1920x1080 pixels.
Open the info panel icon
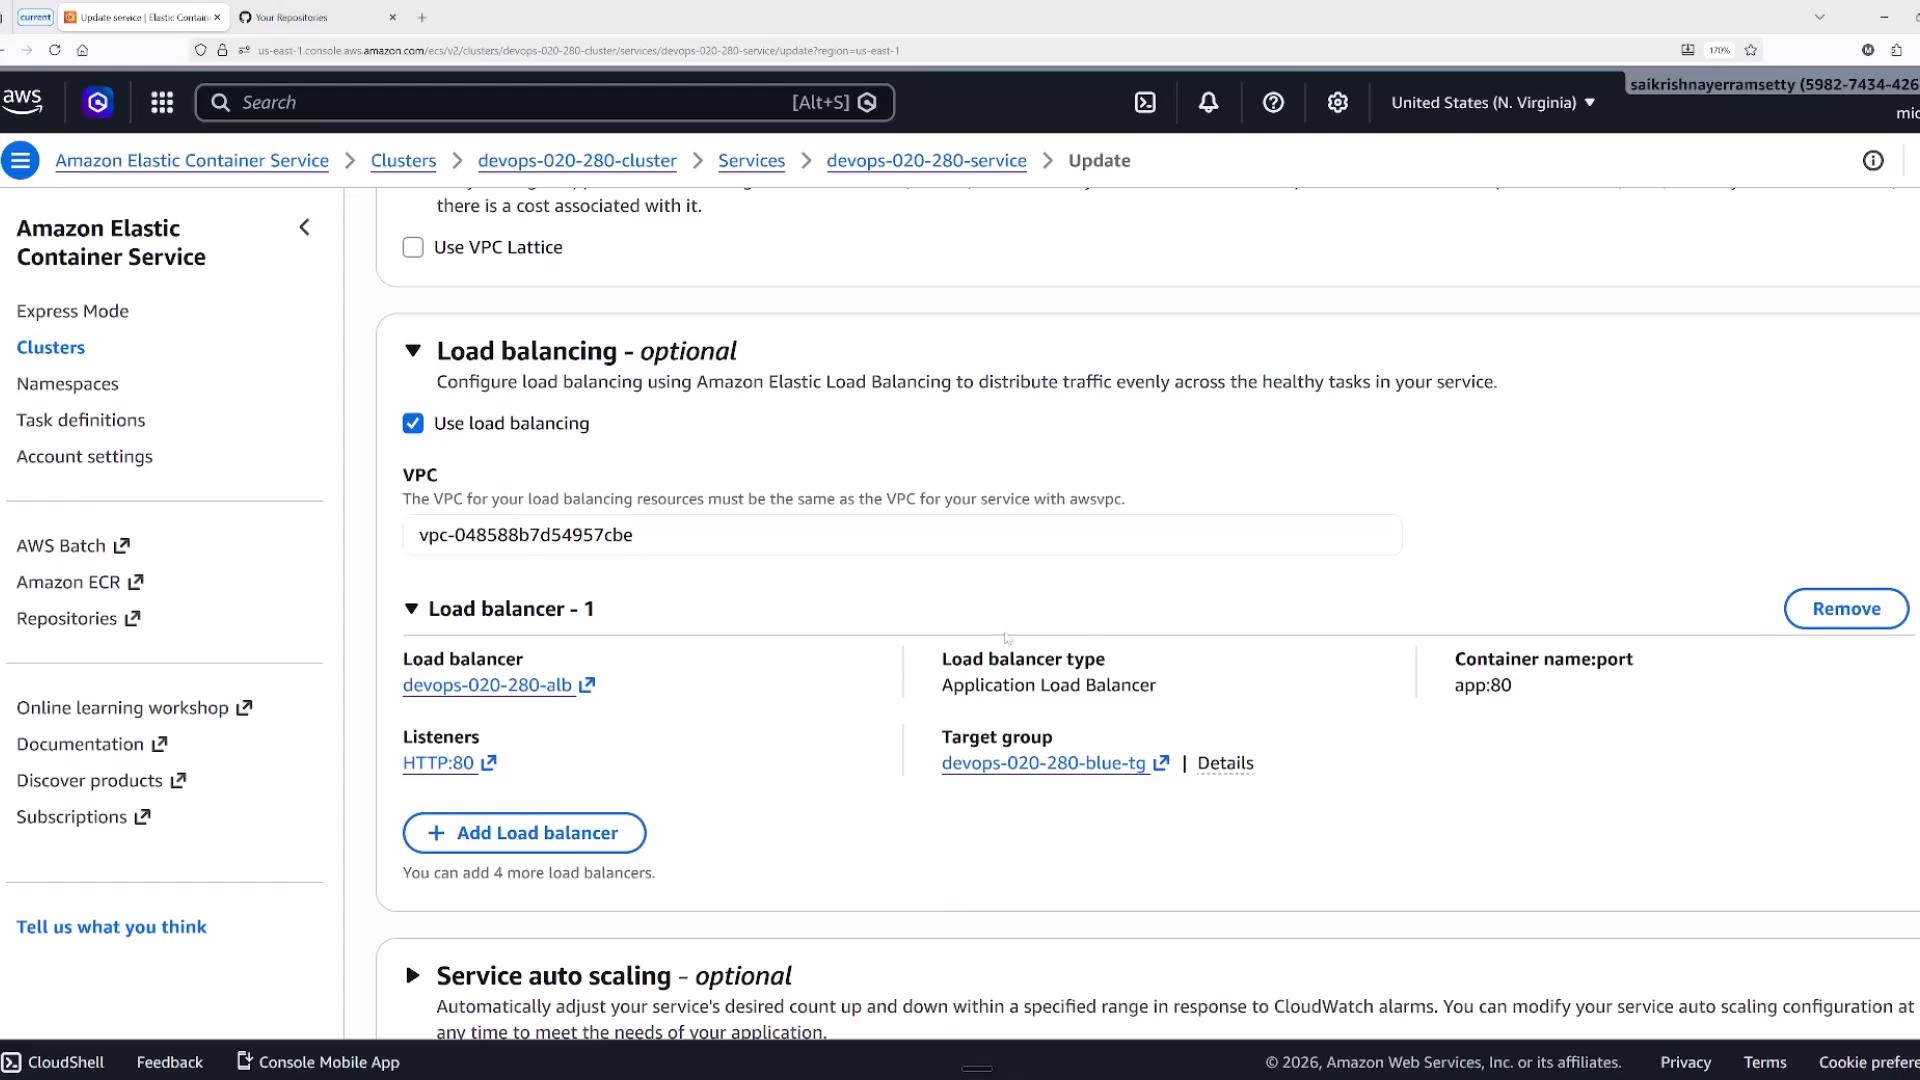1873,160
